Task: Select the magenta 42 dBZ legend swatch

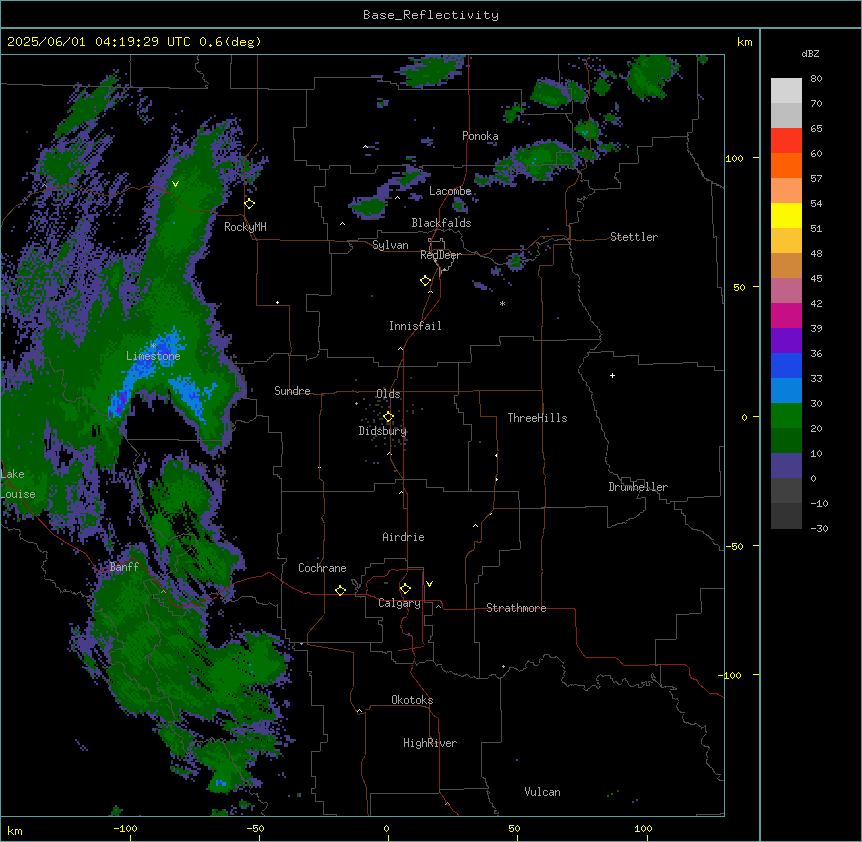Action: point(786,315)
